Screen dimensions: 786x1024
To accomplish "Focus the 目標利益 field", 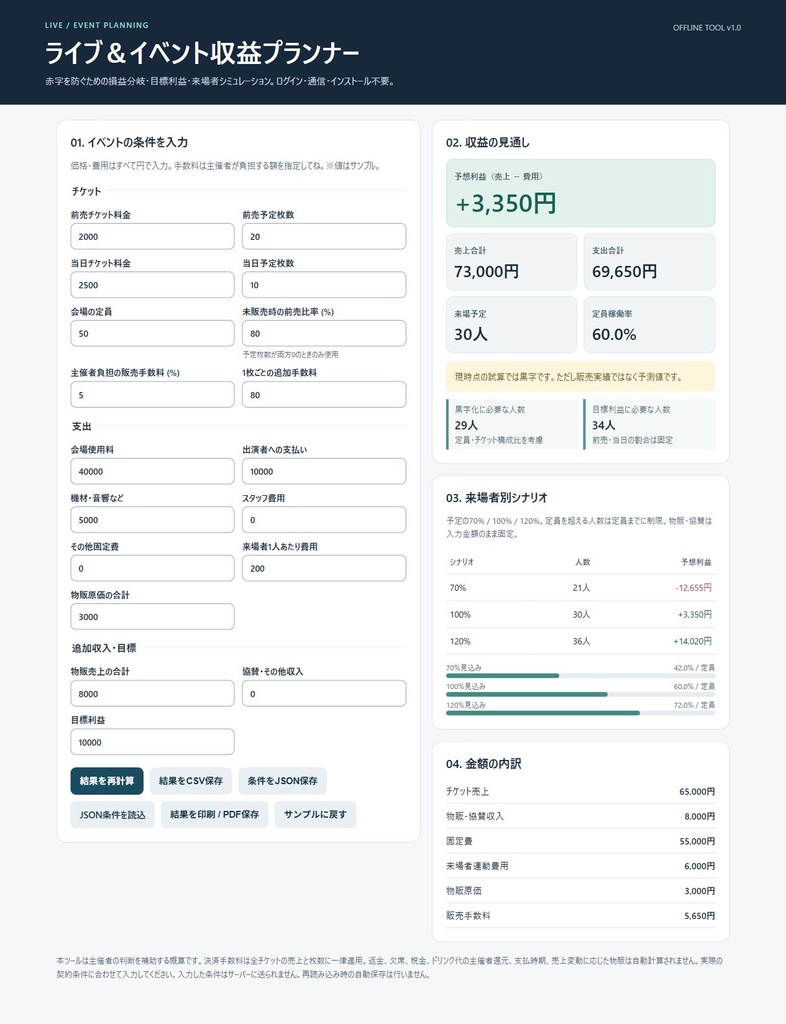I will (x=152, y=742).
